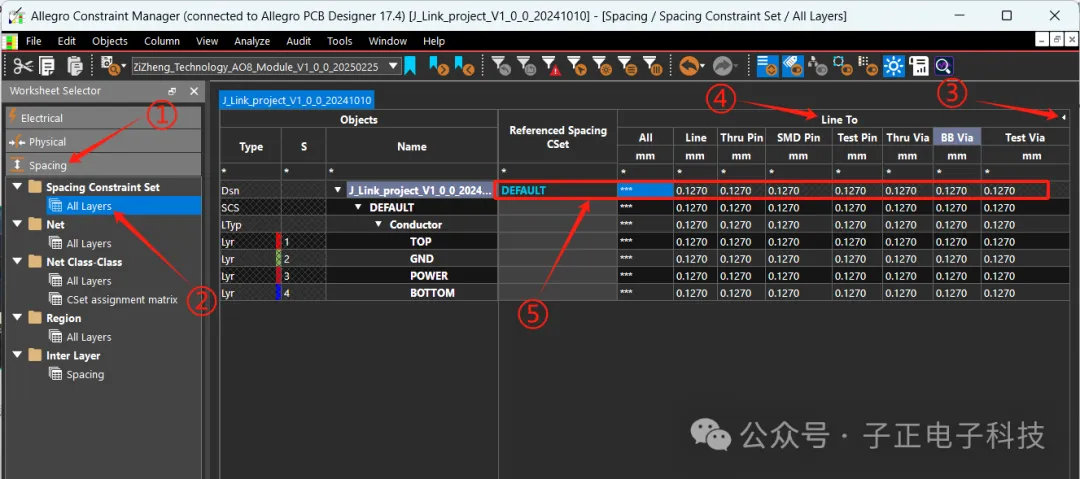Click the filter icon with horizontal lines badge
The image size is (1080, 479).
(x=627, y=66)
